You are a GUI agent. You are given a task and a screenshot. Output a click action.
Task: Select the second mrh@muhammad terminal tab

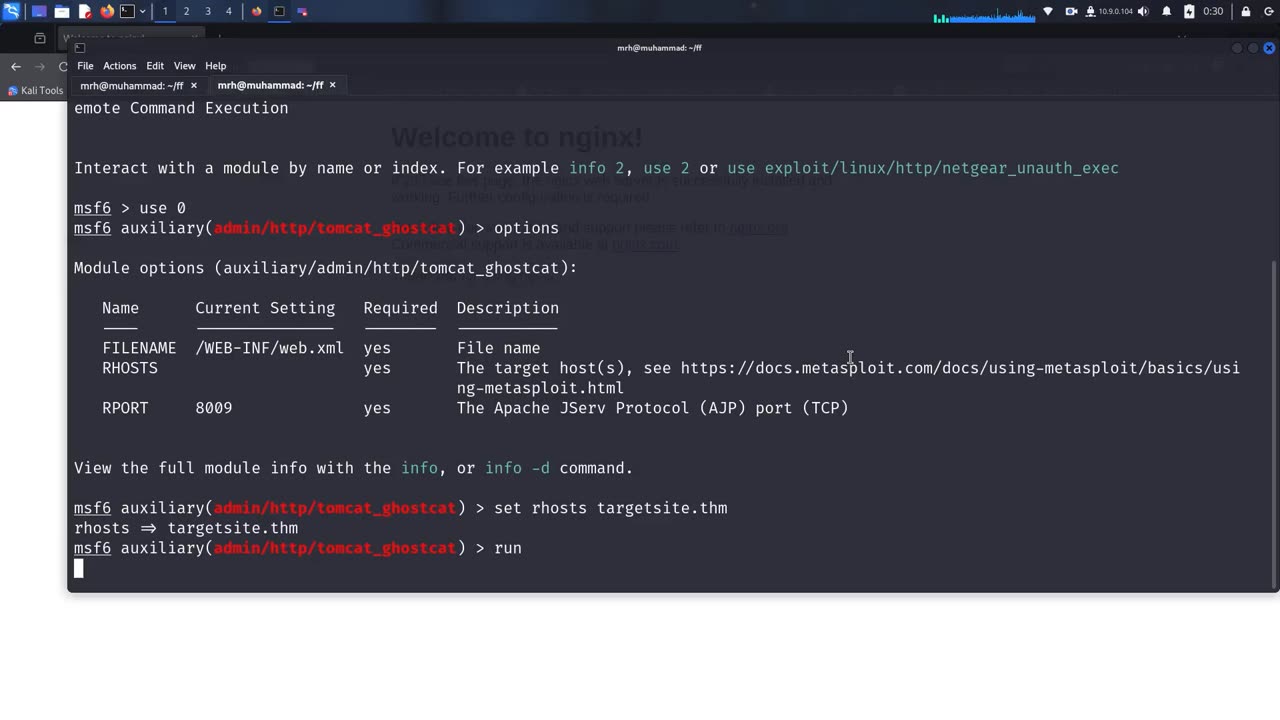point(270,85)
